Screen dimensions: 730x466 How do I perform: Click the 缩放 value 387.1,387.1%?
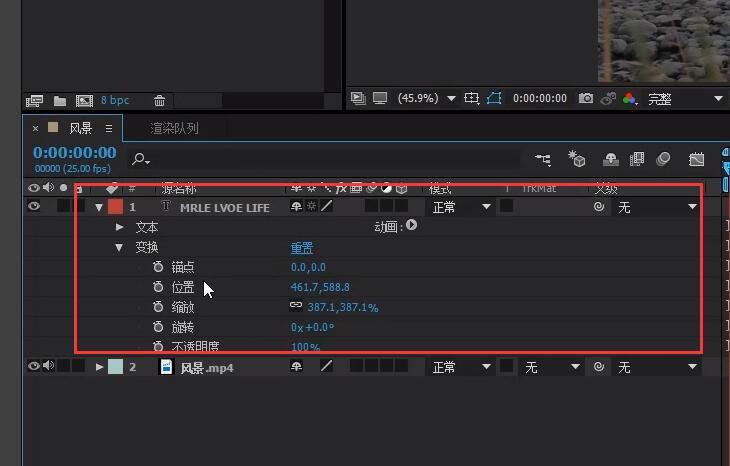[x=343, y=307]
